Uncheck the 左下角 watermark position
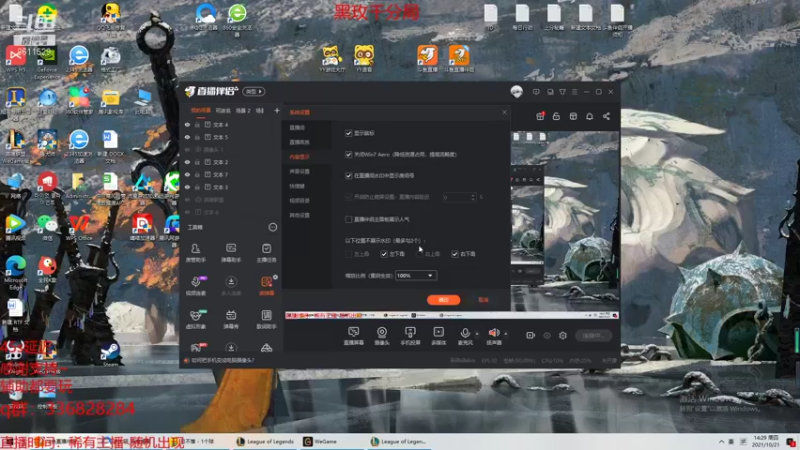Image resolution: width=800 pixels, height=450 pixels. coord(384,254)
